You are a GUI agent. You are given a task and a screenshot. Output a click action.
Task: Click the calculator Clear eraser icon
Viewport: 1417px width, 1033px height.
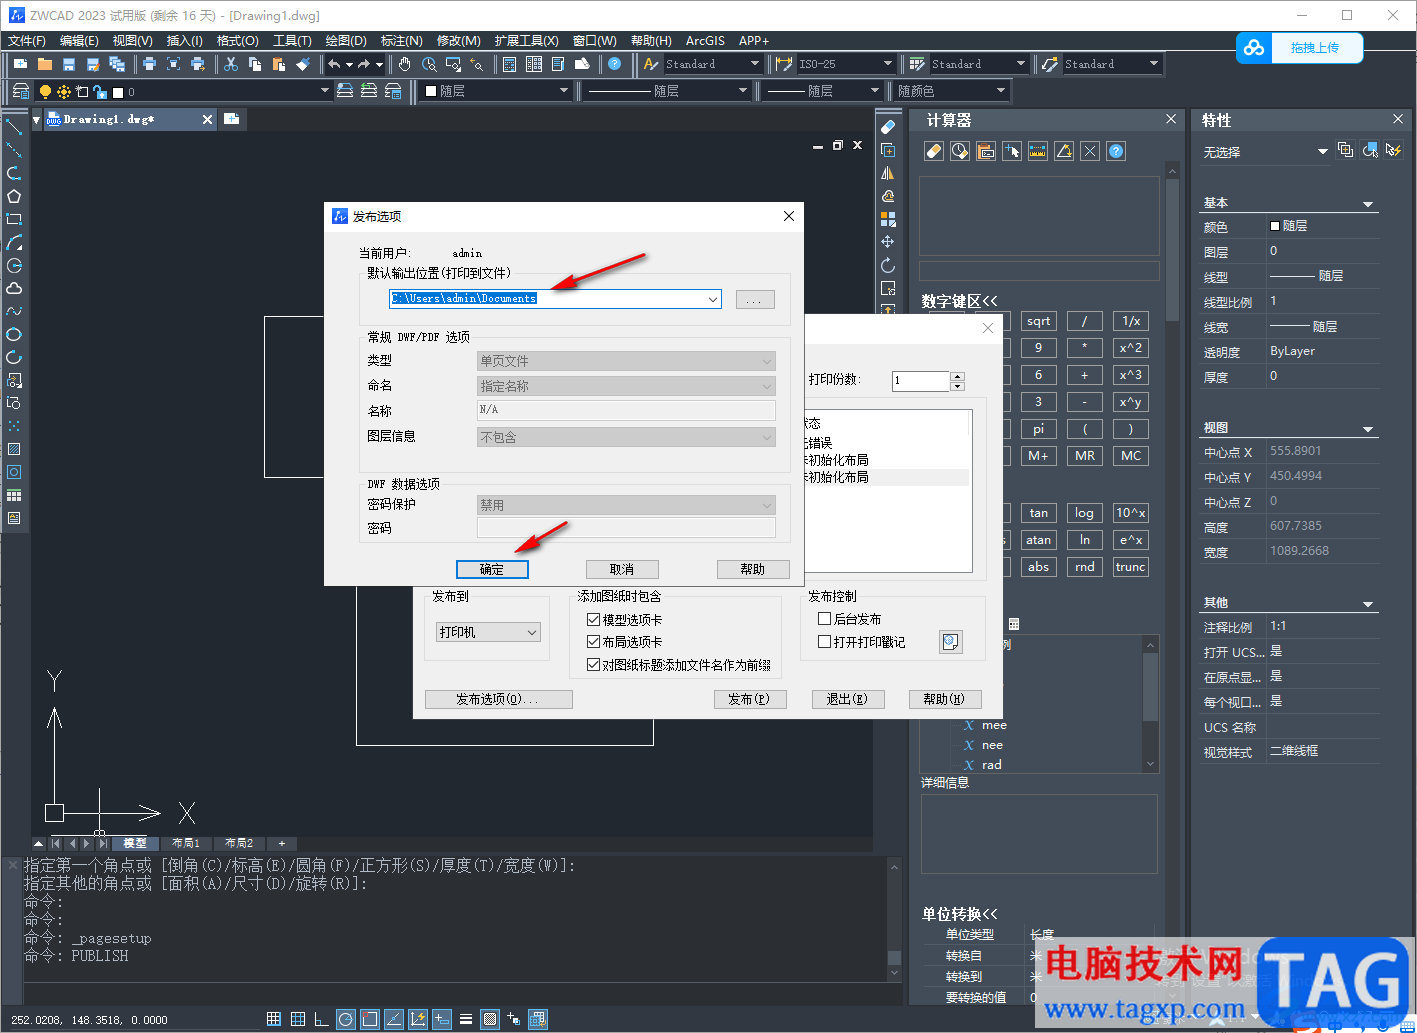point(934,151)
